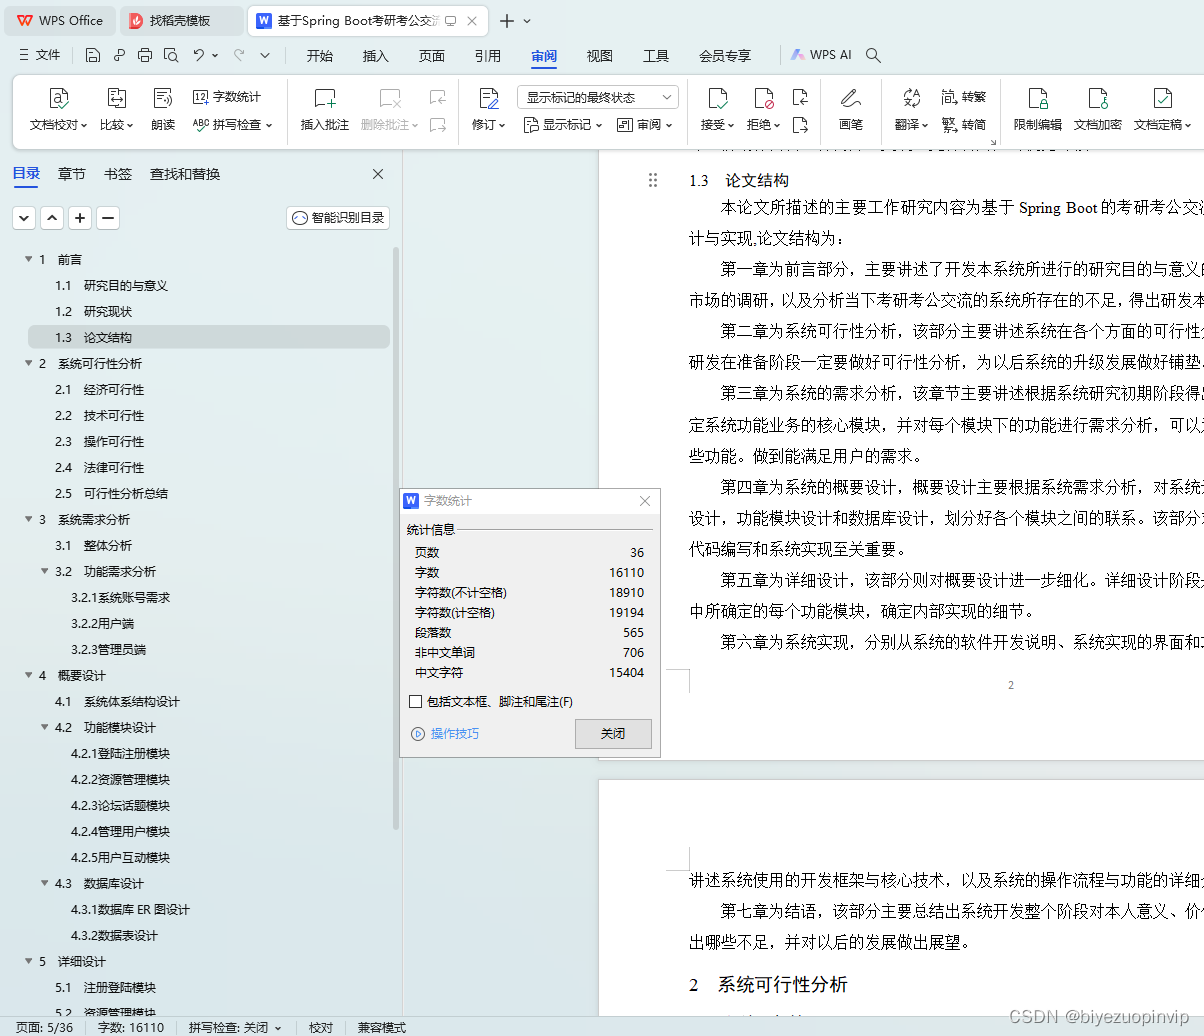Image resolution: width=1204 pixels, height=1036 pixels.
Task: Switch to the 视图 ribbon tab
Action: [600, 56]
